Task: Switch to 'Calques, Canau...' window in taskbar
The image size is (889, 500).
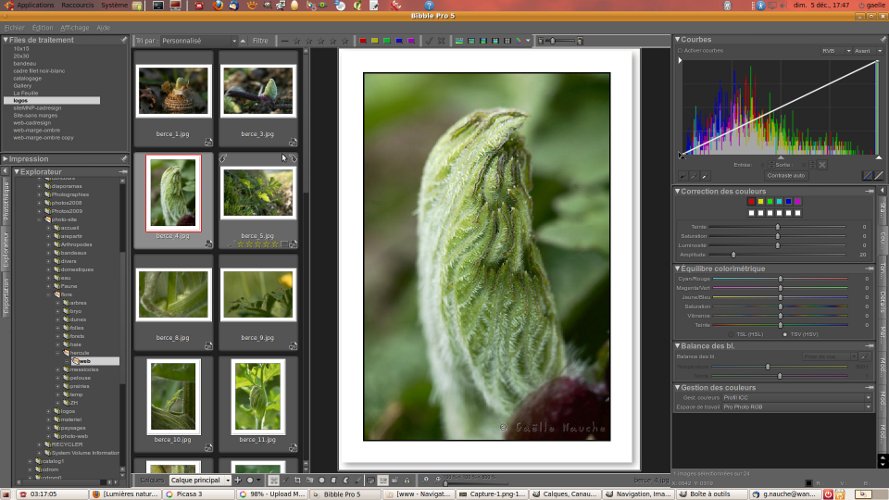Action: pos(565,494)
